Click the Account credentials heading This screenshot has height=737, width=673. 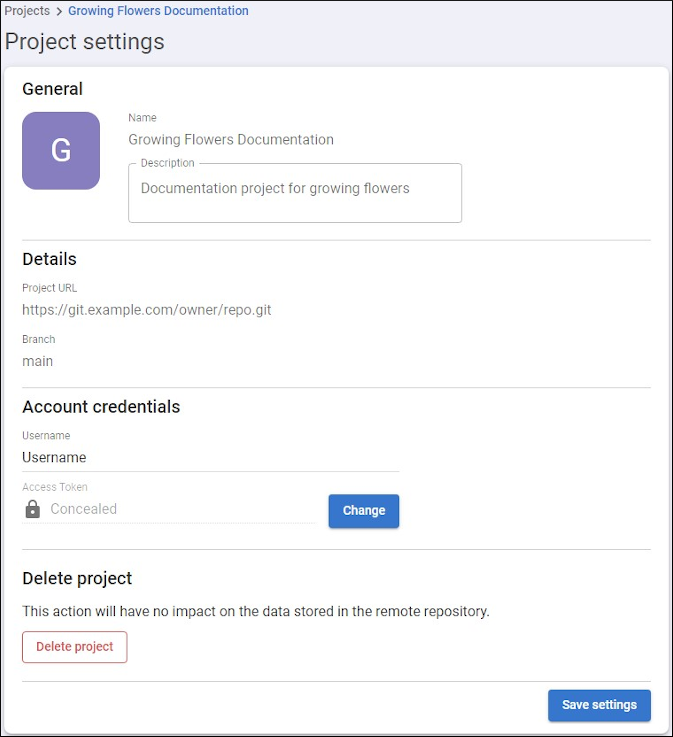(101, 407)
